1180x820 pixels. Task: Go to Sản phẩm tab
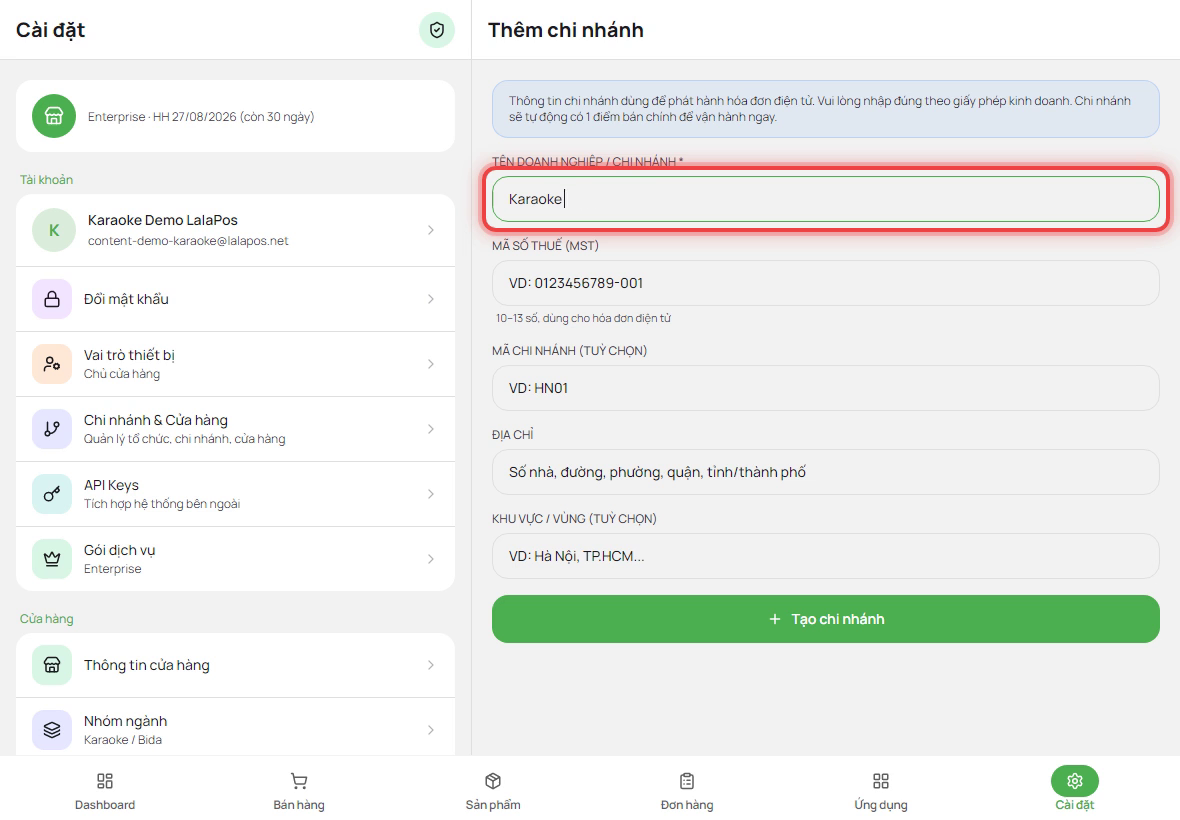pos(493,791)
